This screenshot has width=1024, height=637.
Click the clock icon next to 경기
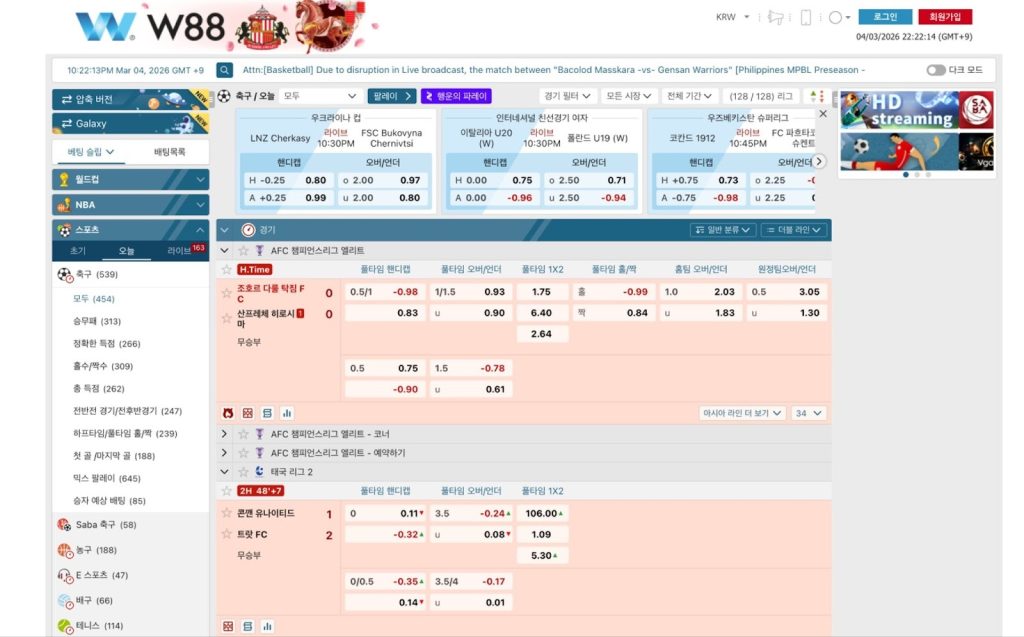[x=248, y=230]
